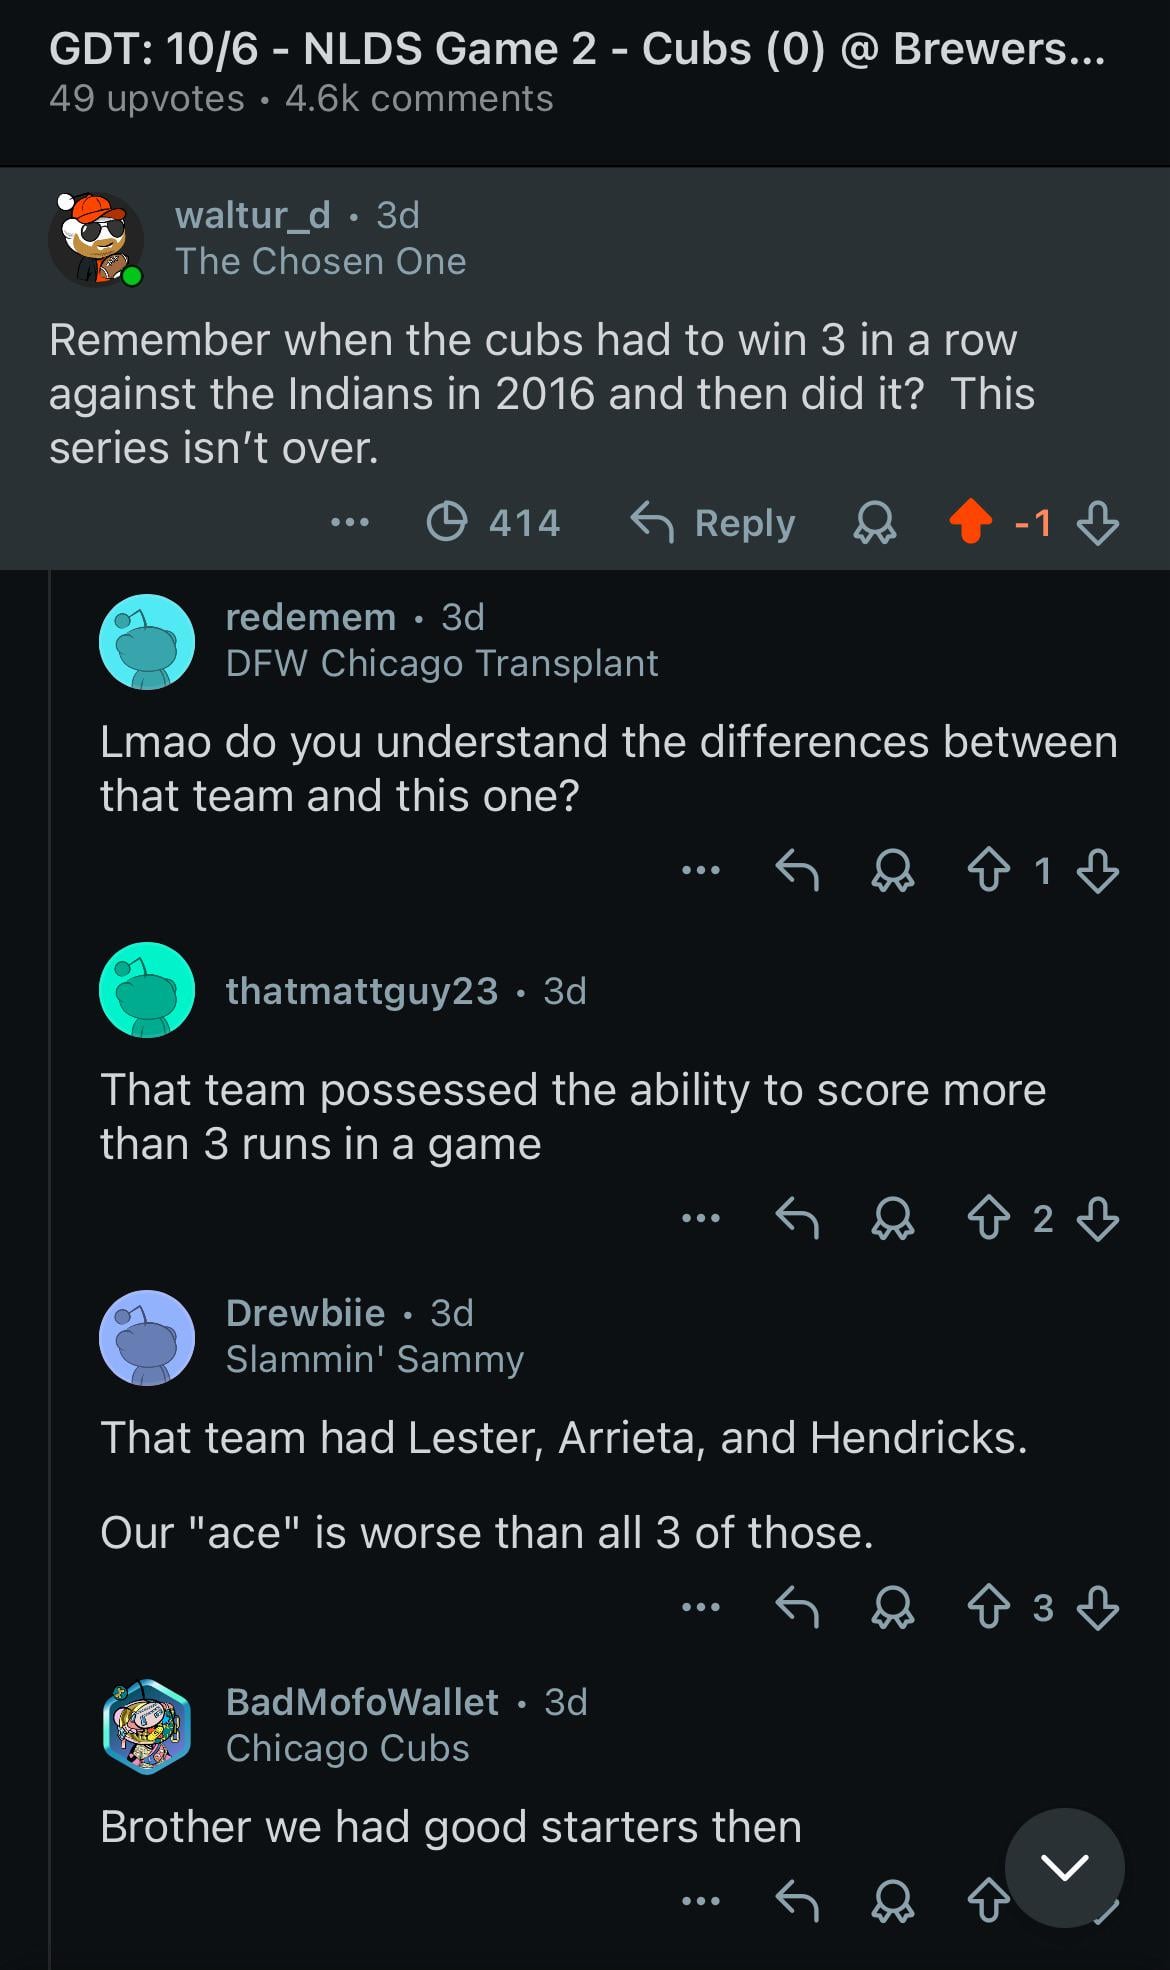Open overflow menu on Drewbiie's comment
The height and width of the screenshot is (1970, 1170).
pos(700,1607)
